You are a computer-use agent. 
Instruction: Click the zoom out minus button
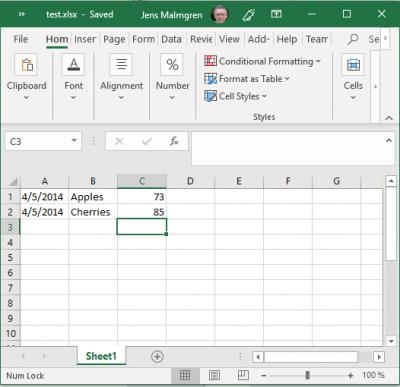click(x=264, y=376)
